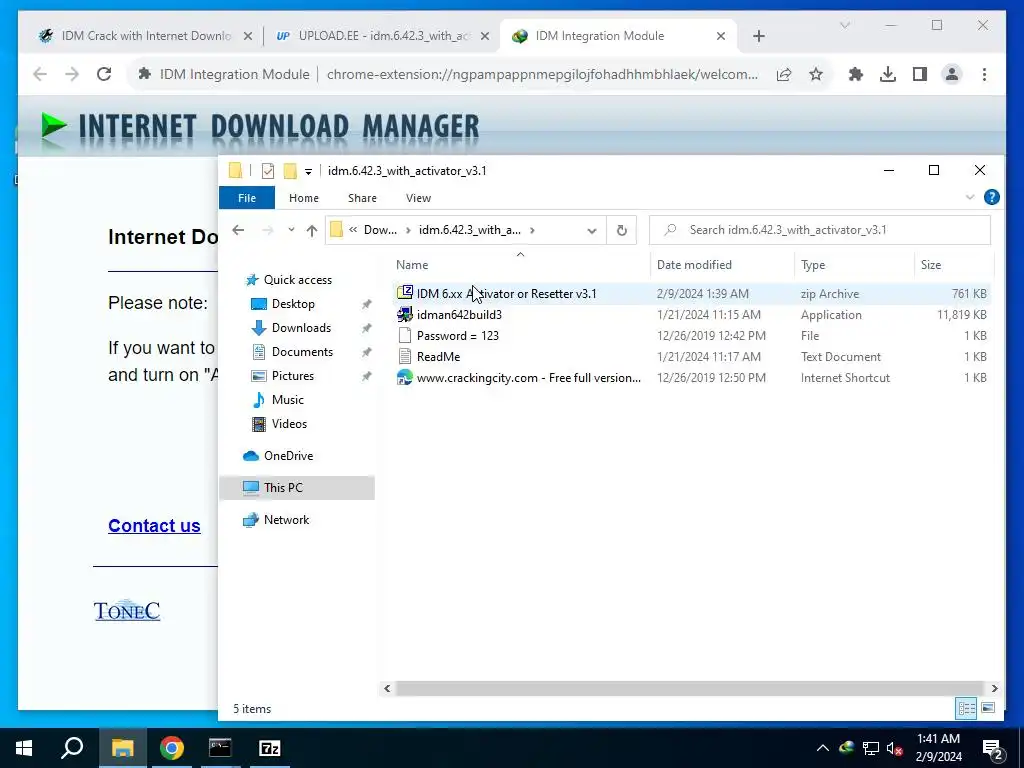Image resolution: width=1024 pixels, height=768 pixels.
Task: Open Chrome three-dot menu
Action: click(984, 74)
